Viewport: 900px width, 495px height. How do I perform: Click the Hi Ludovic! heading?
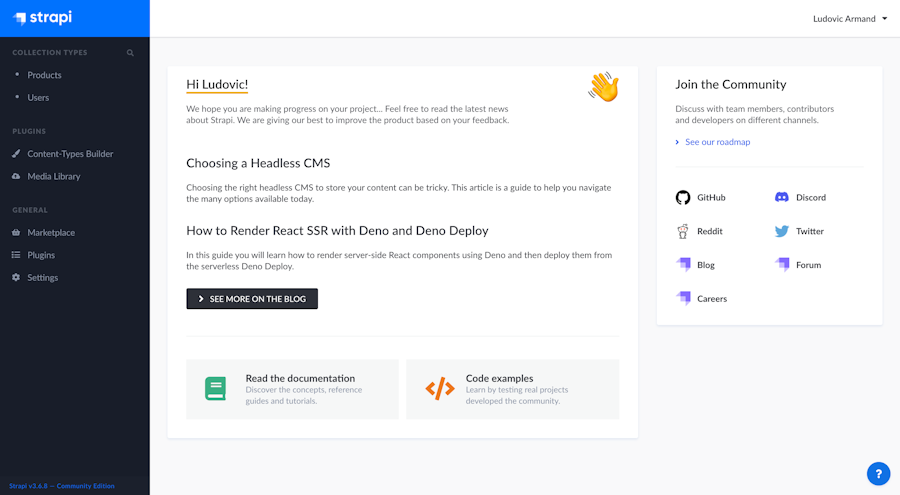tap(217, 84)
